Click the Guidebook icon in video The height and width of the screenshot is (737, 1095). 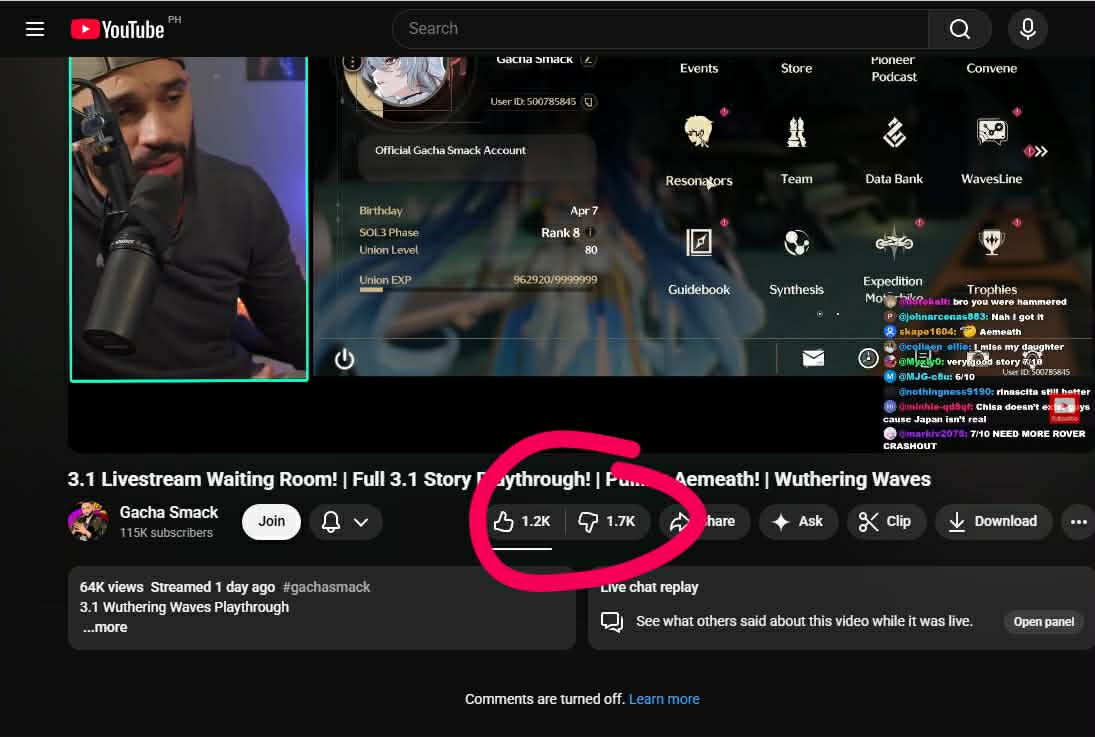click(x=698, y=242)
